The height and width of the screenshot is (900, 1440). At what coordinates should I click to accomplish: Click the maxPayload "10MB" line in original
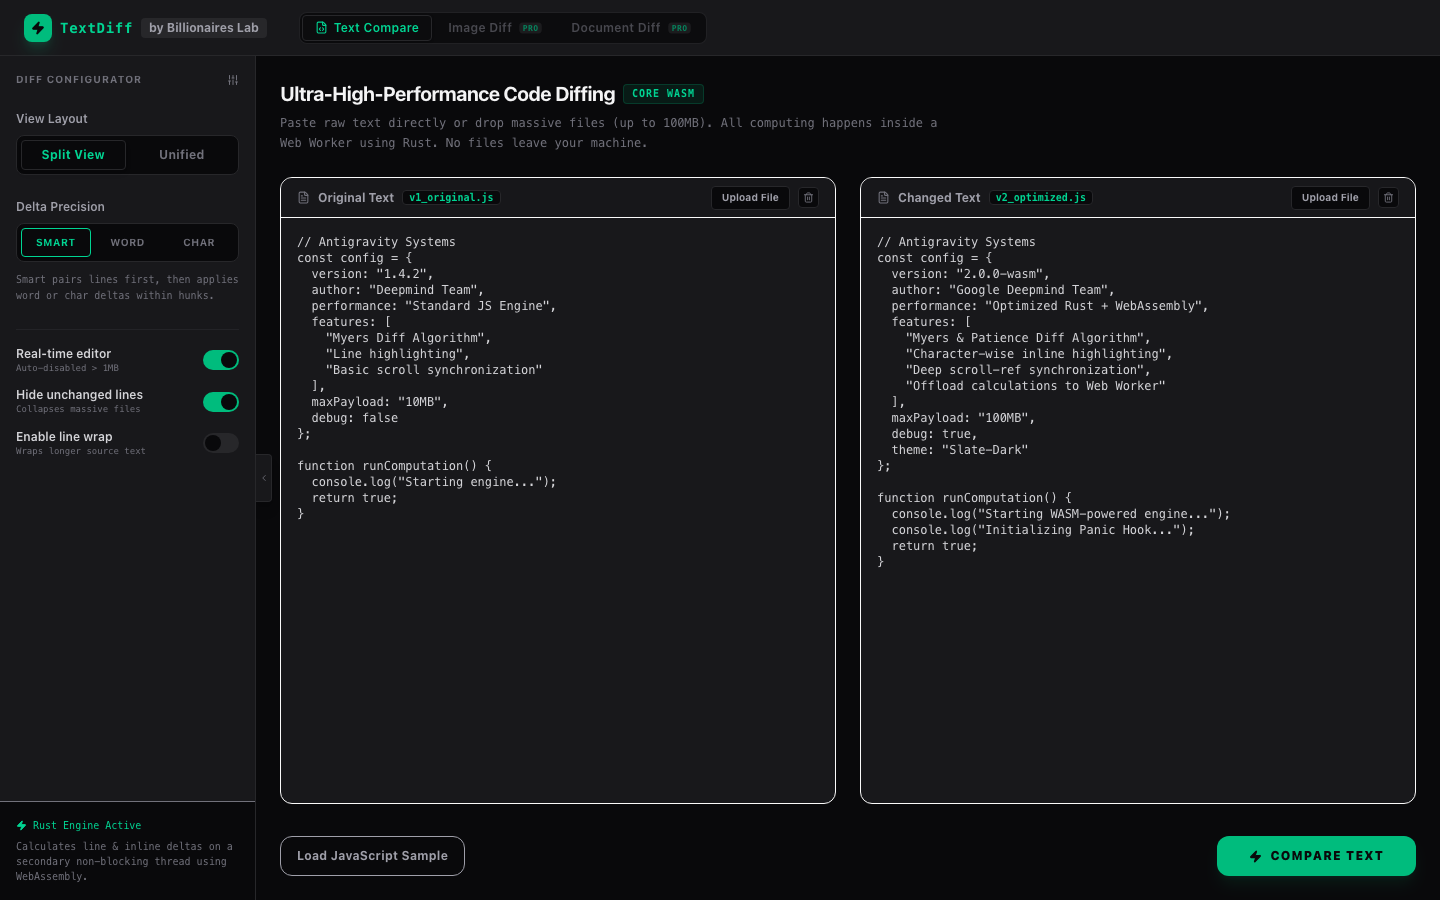point(380,402)
